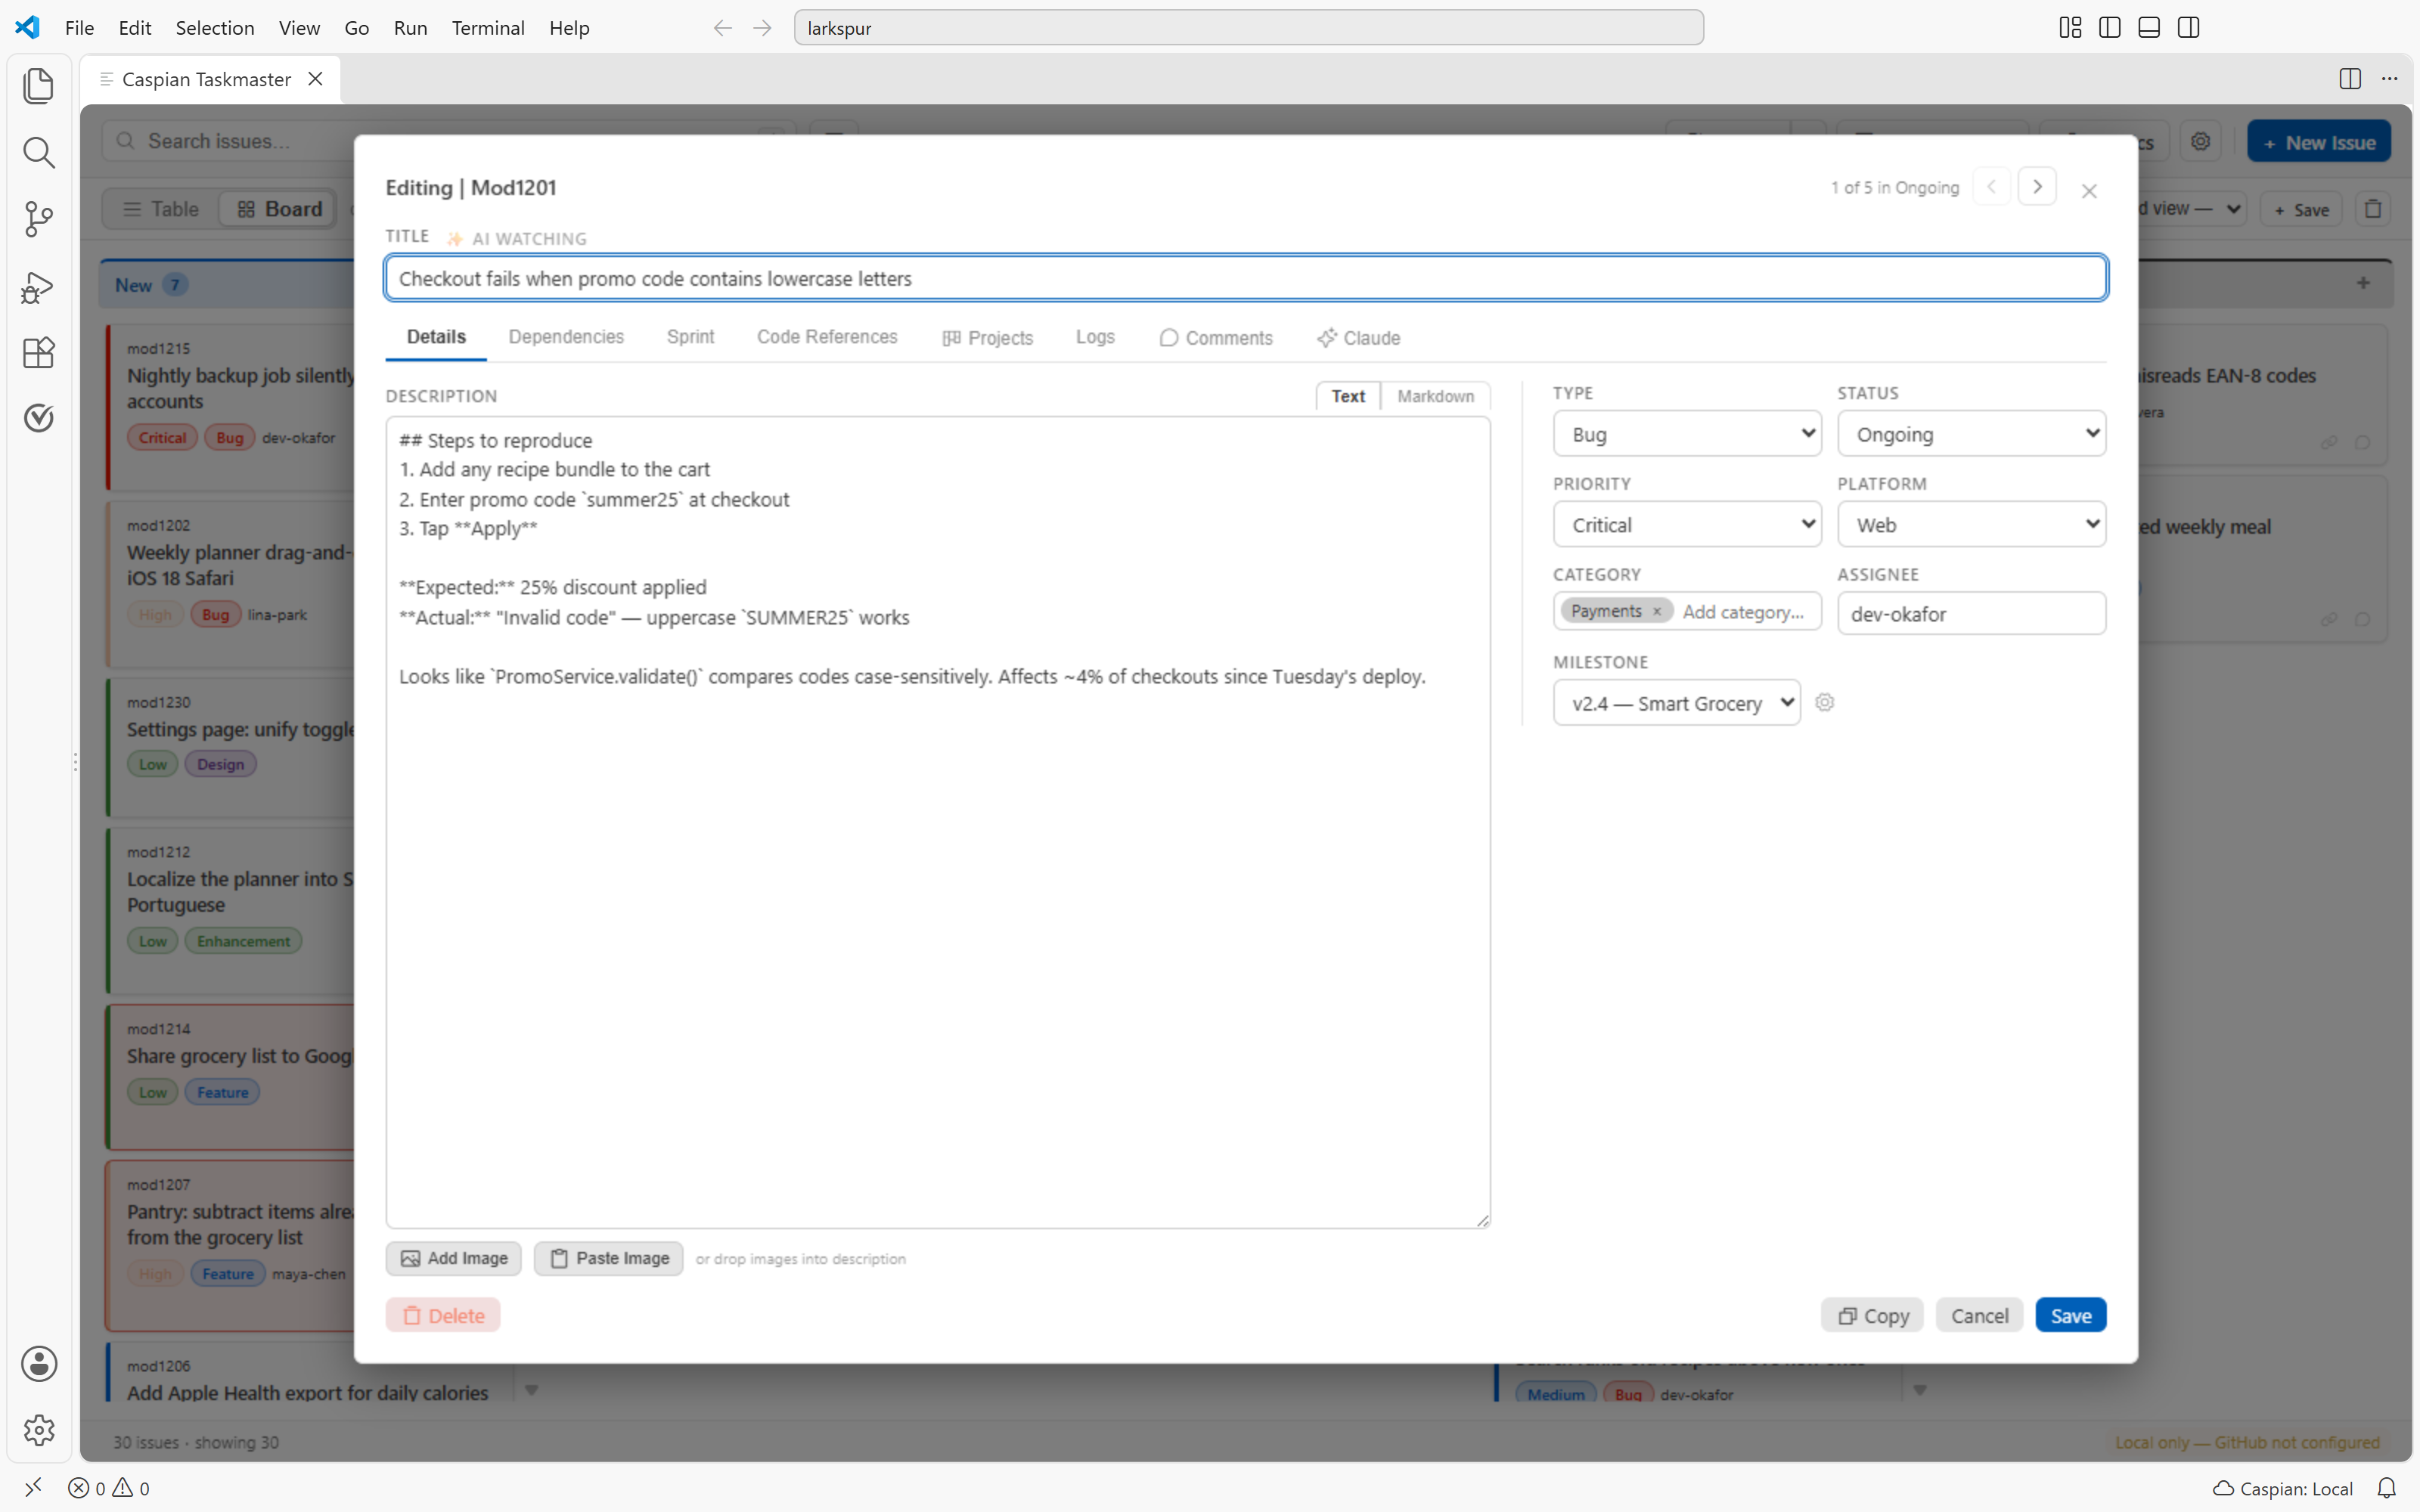The width and height of the screenshot is (2420, 1512).
Task: Click the Cancel button
Action: coord(1979,1316)
